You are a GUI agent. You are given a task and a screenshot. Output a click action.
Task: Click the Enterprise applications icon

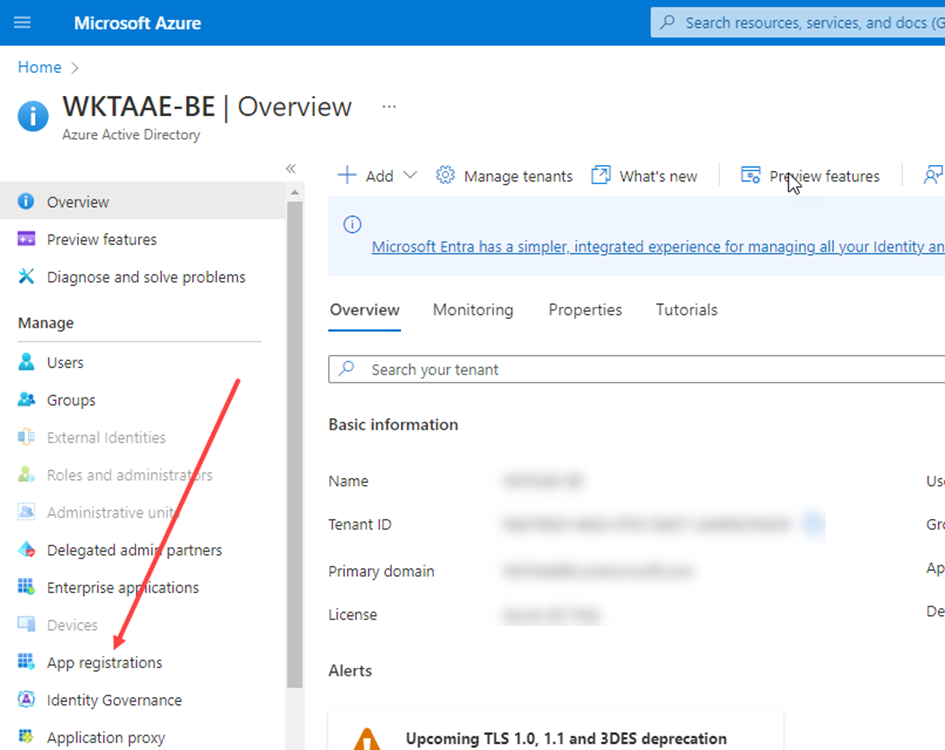27,588
